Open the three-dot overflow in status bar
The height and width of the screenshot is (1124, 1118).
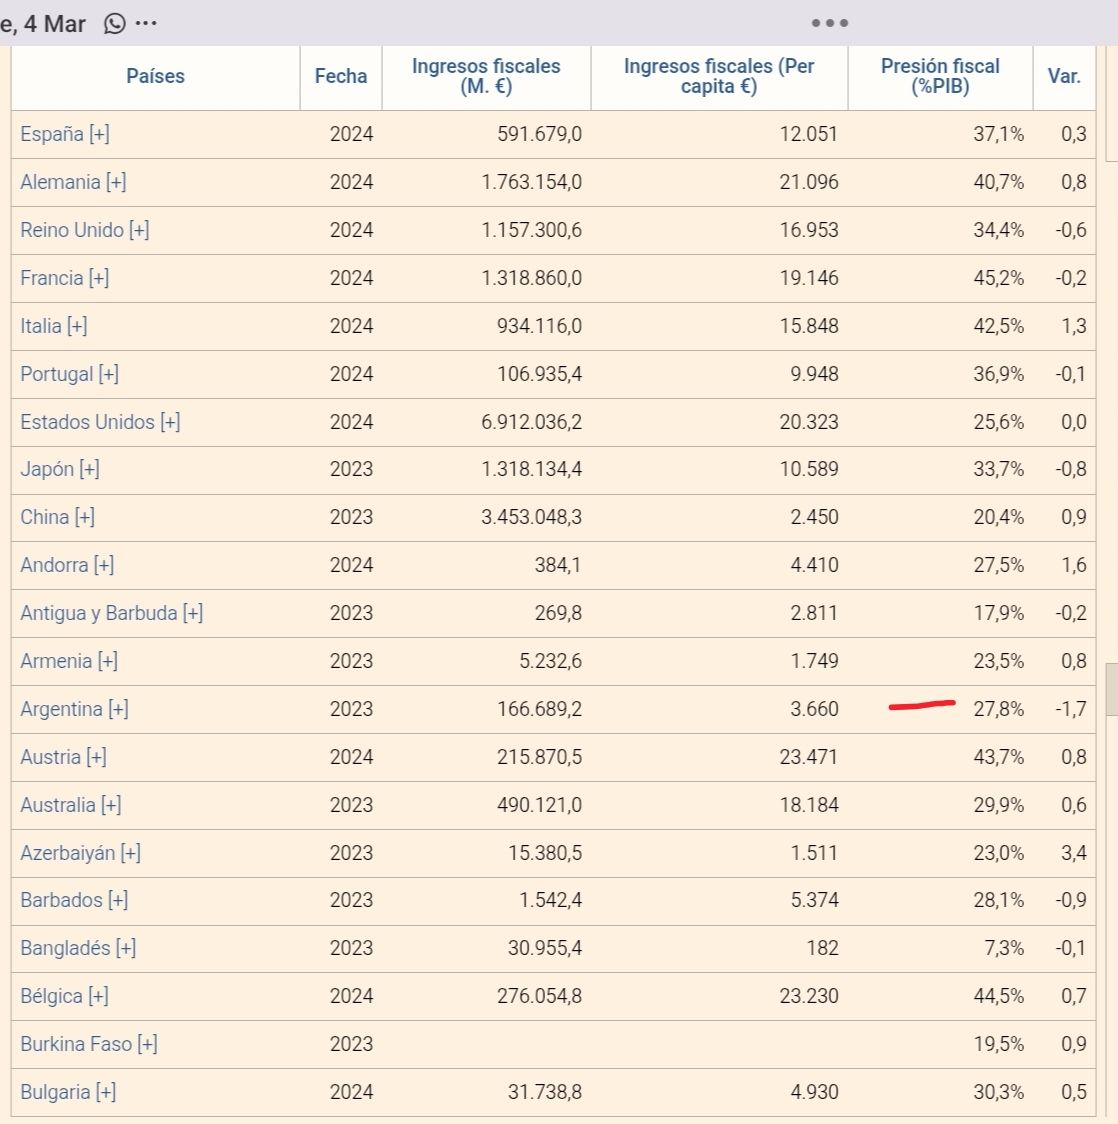coord(146,24)
